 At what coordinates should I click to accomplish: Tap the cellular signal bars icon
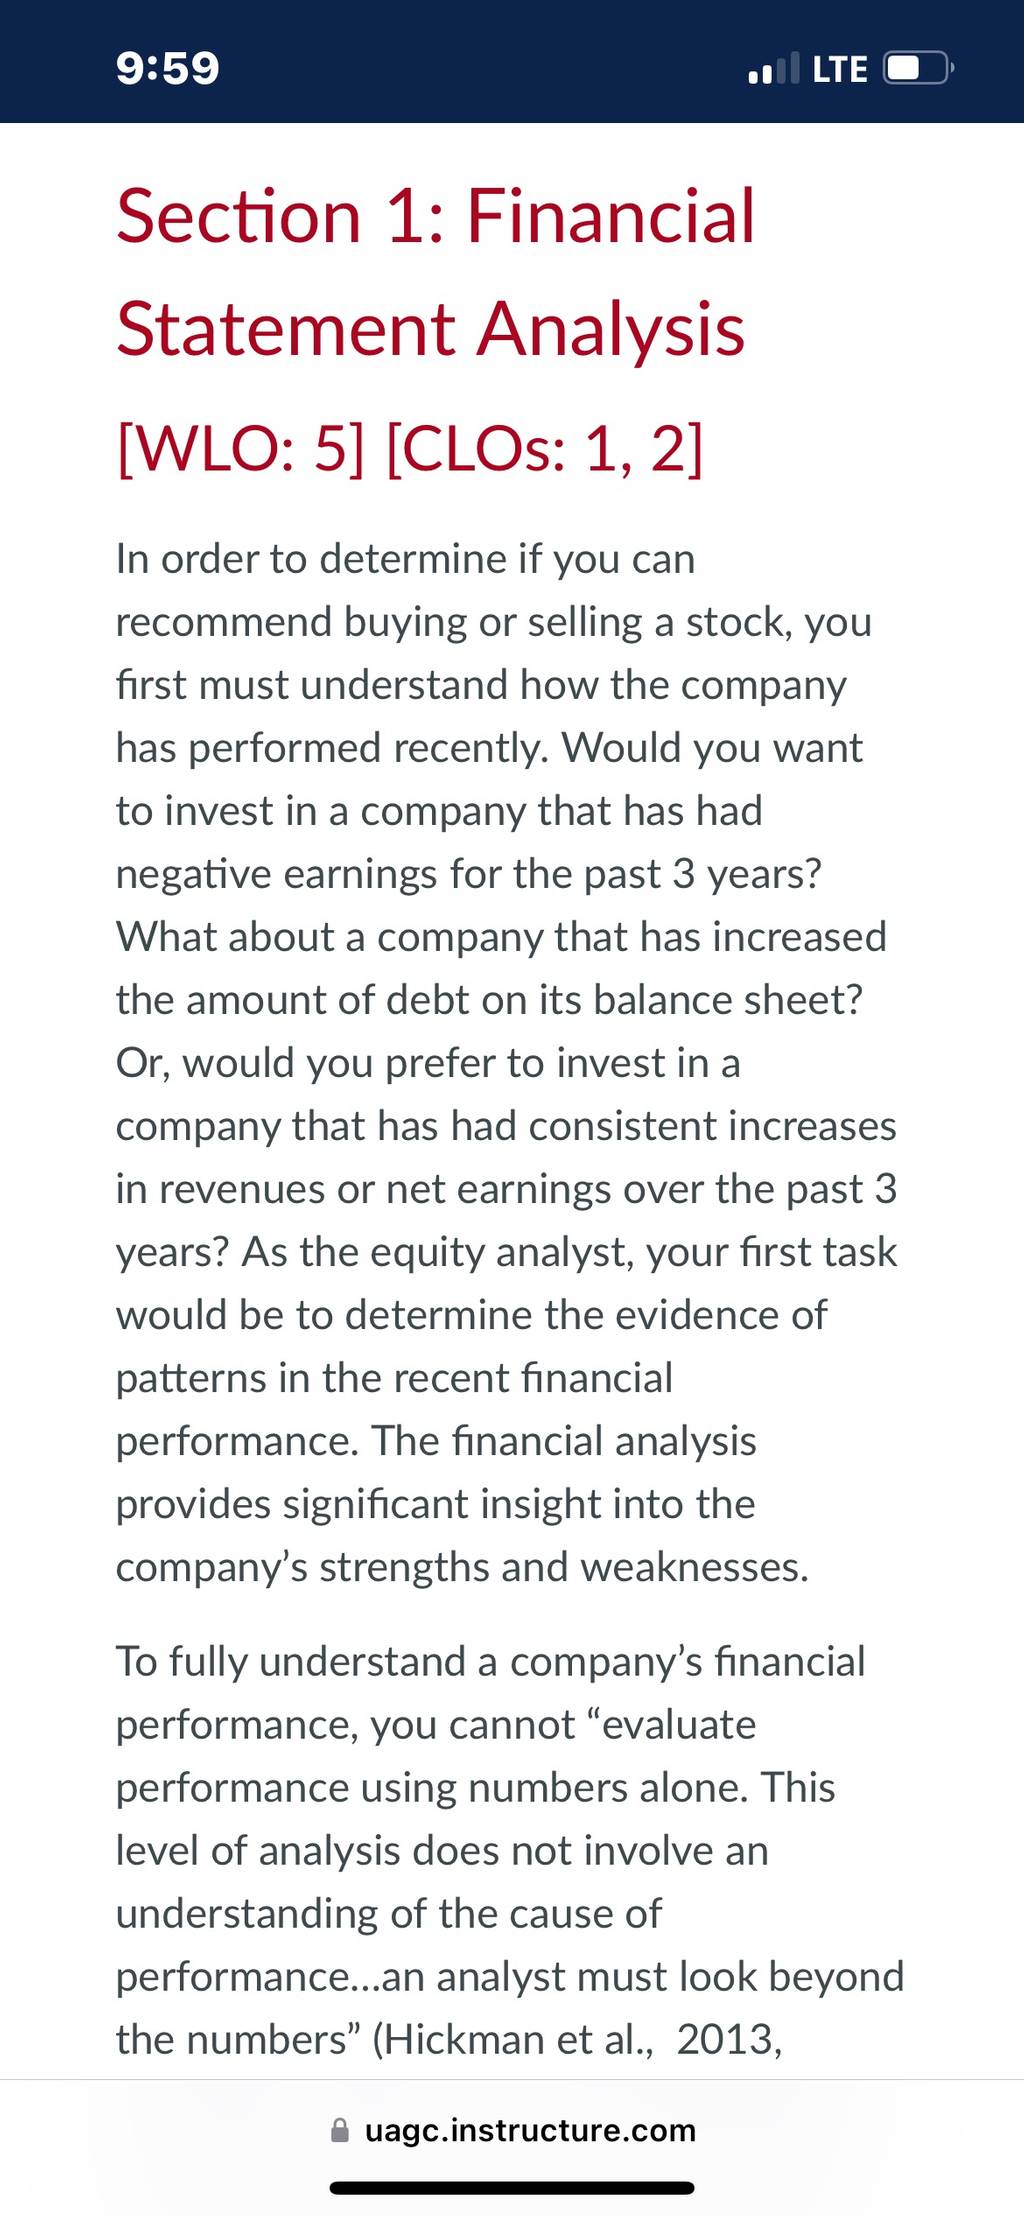[x=774, y=68]
